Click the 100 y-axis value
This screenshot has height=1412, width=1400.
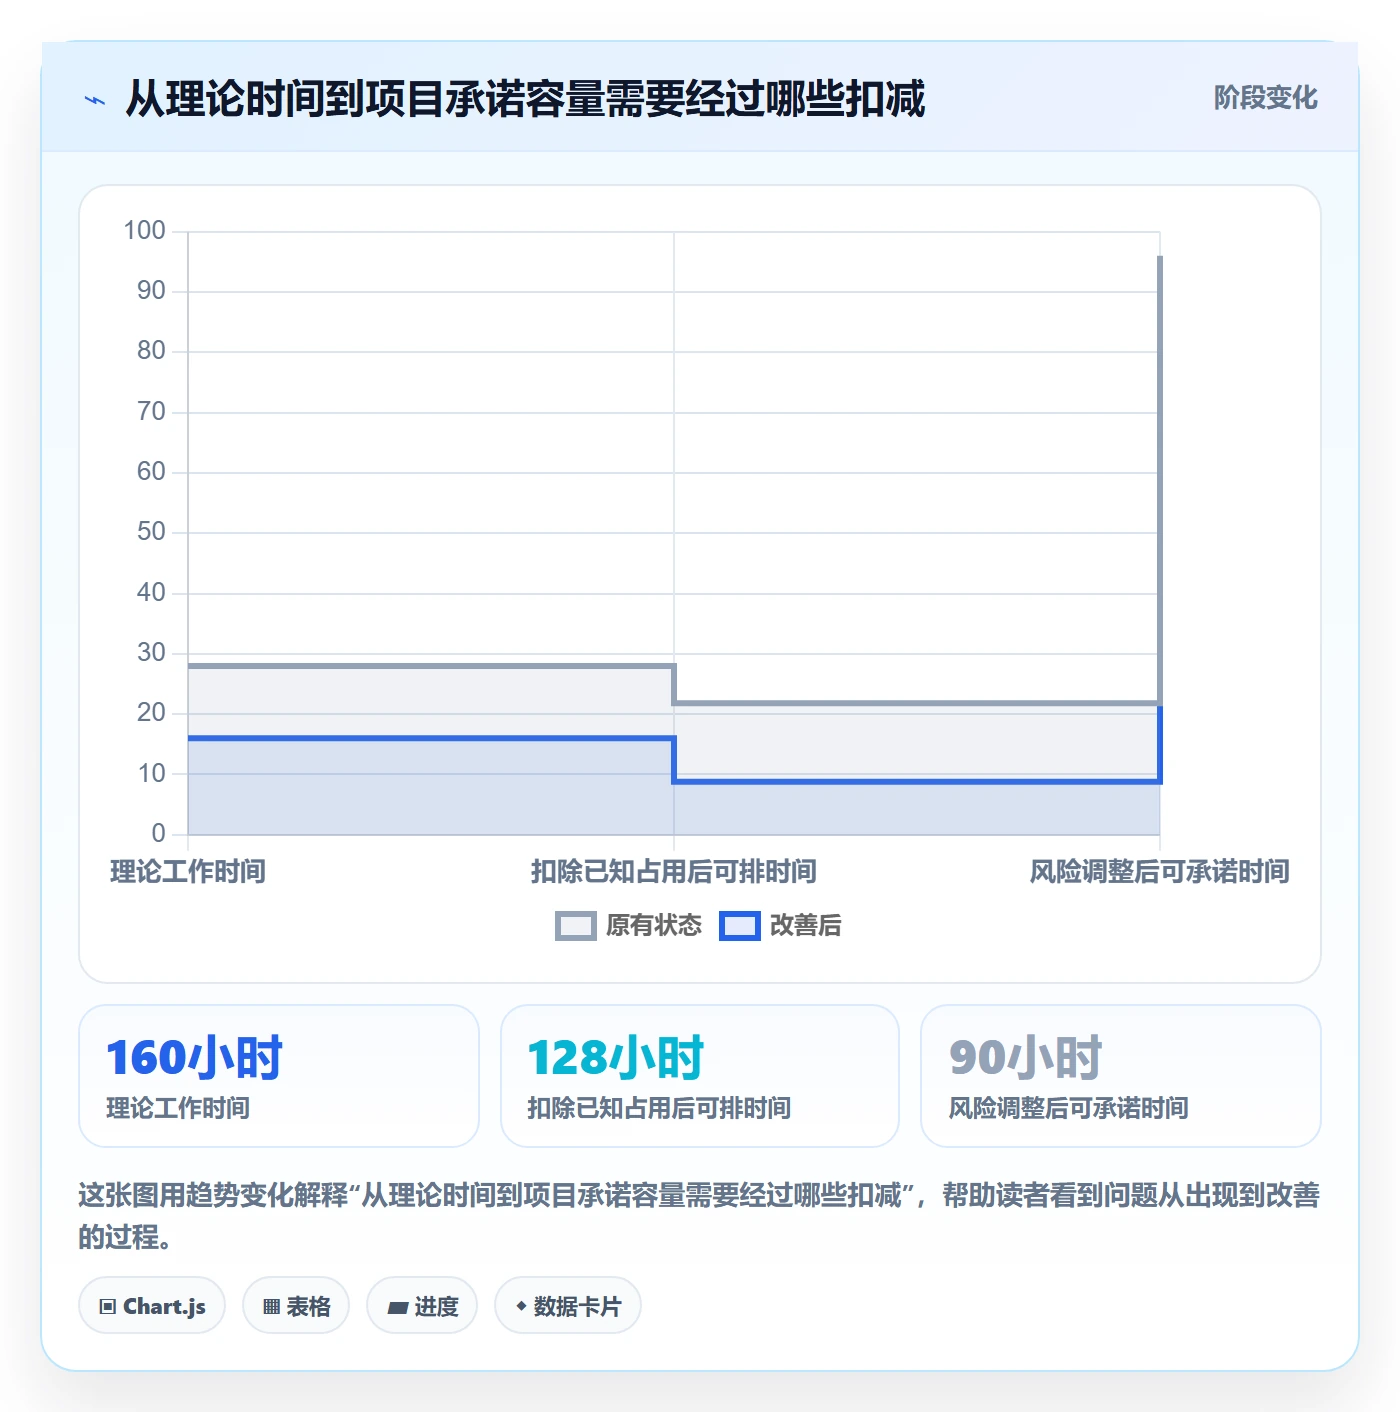click(x=144, y=230)
